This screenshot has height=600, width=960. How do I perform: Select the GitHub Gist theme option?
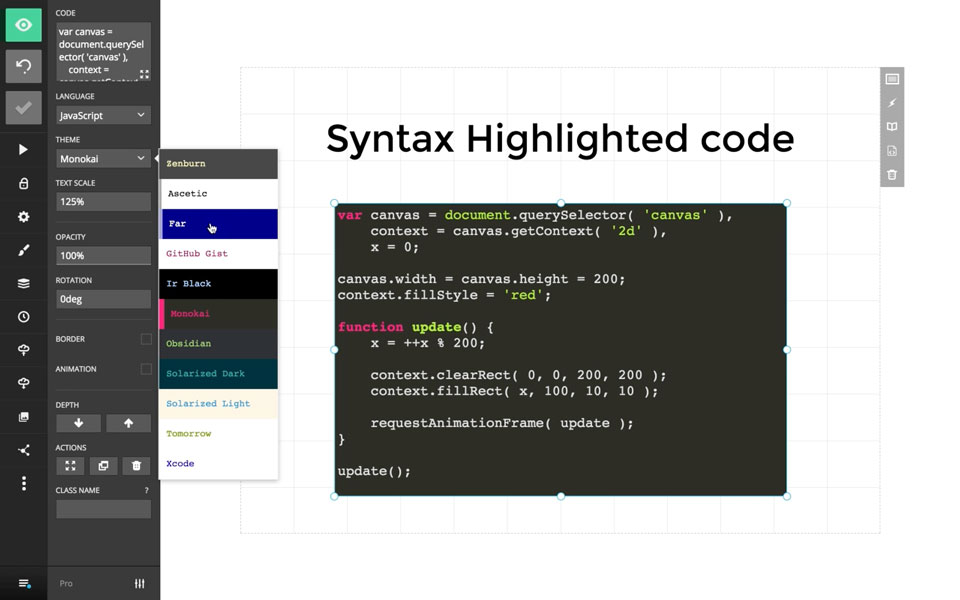pyautogui.click(x=218, y=254)
